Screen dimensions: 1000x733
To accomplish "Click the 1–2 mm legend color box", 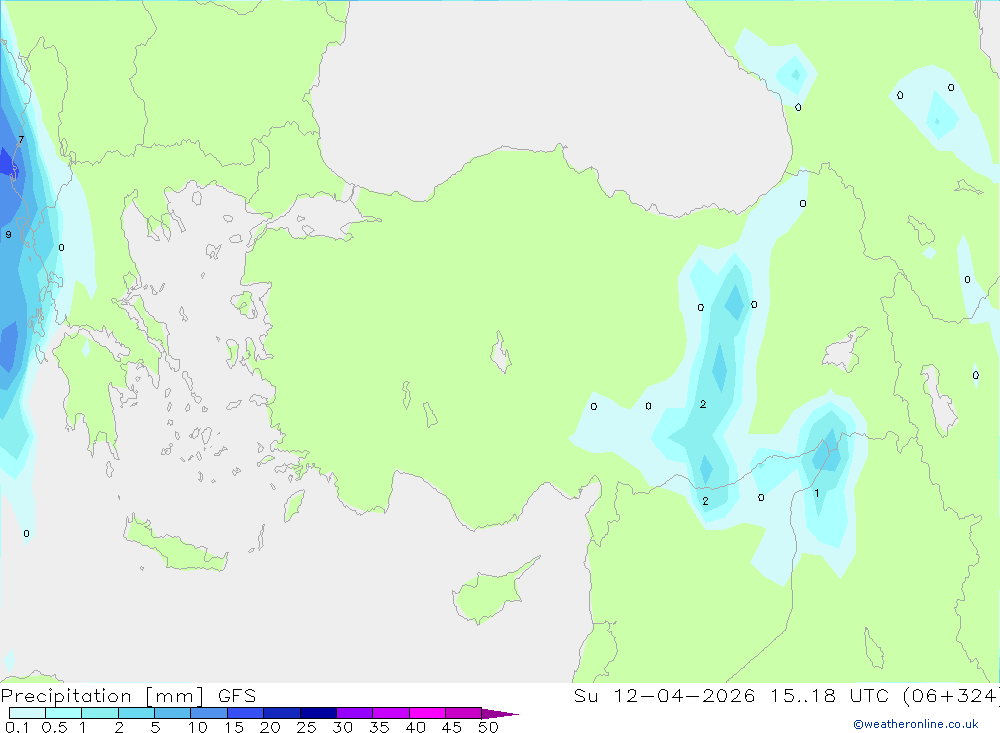I will point(100,713).
